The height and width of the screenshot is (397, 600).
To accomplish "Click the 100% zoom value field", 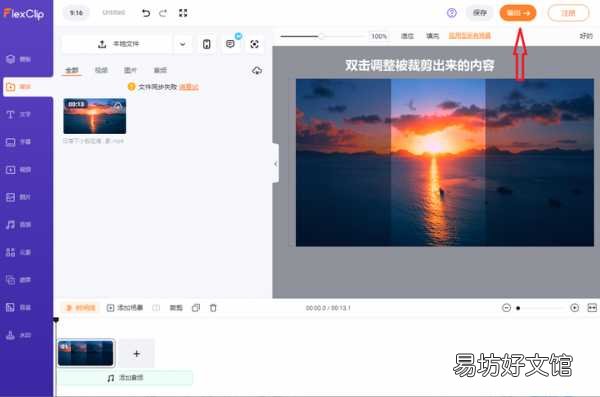I will [x=379, y=36].
